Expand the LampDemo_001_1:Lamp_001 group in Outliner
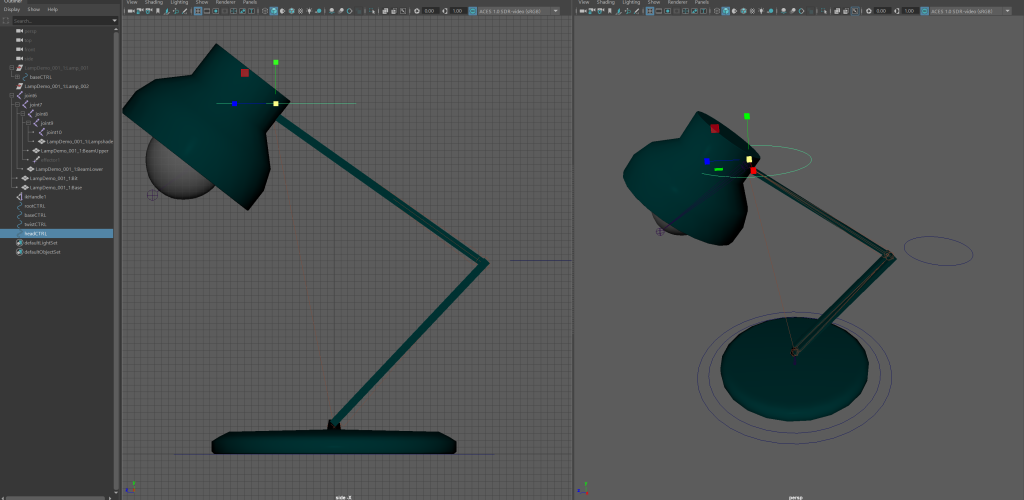1024x500 pixels. 11,68
